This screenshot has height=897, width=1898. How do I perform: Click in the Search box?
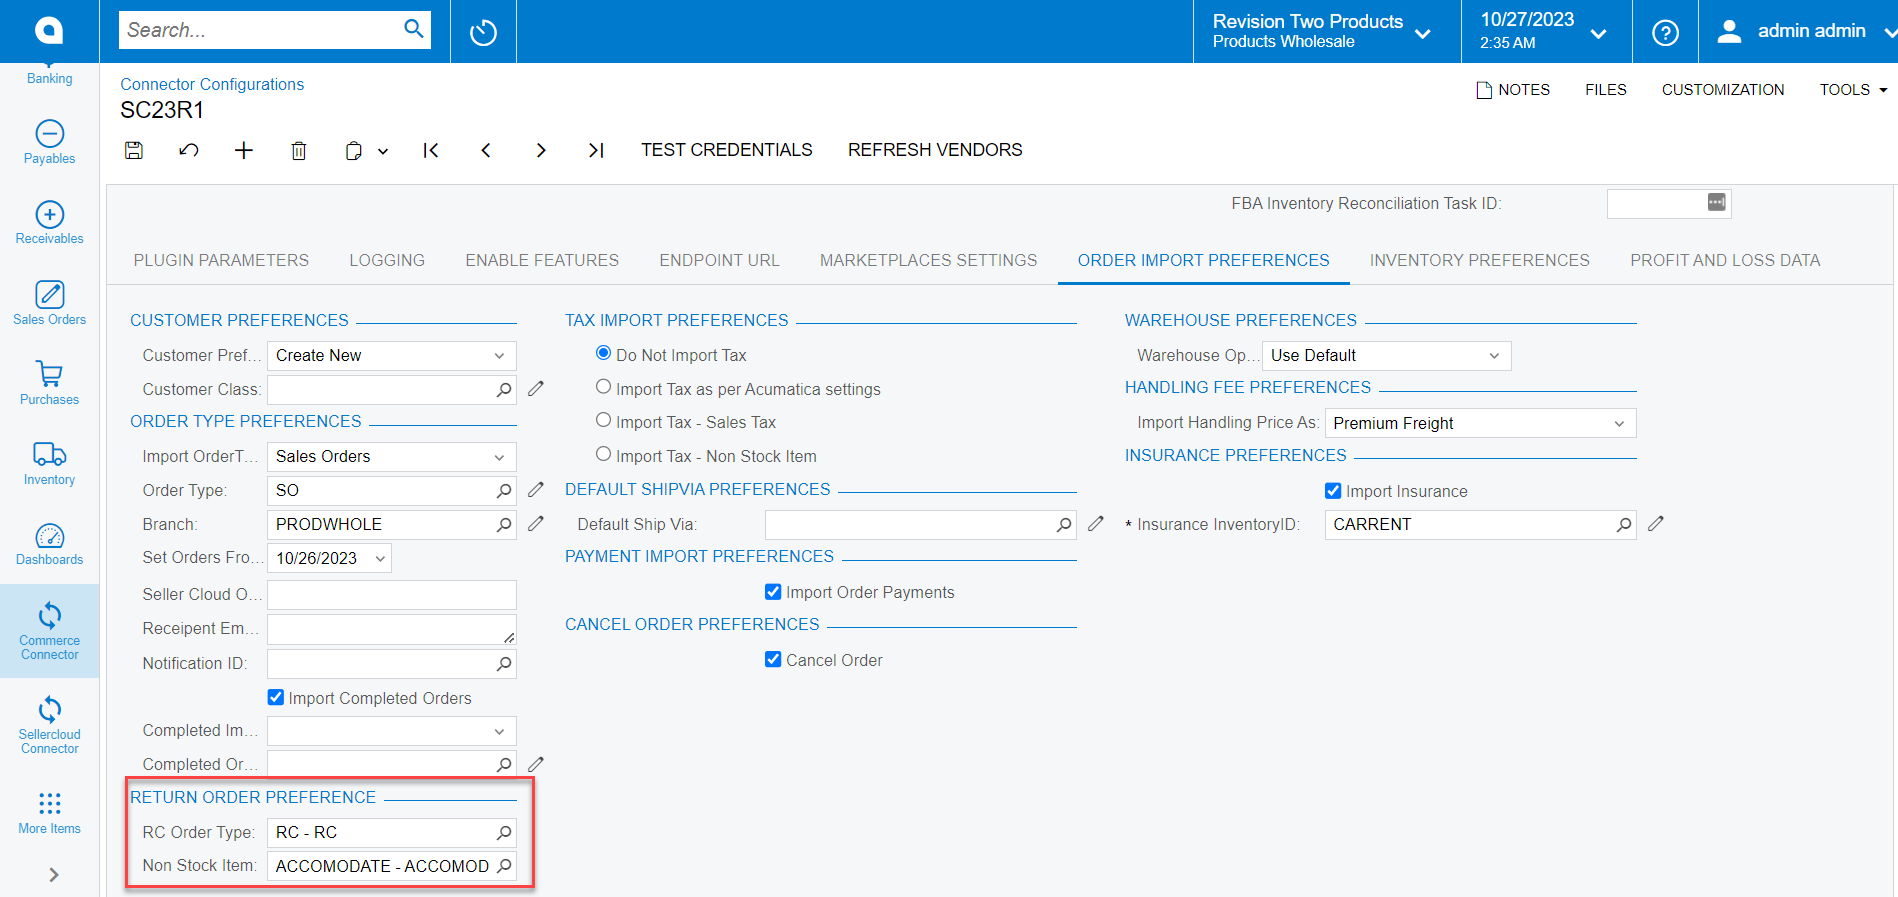coord(260,30)
